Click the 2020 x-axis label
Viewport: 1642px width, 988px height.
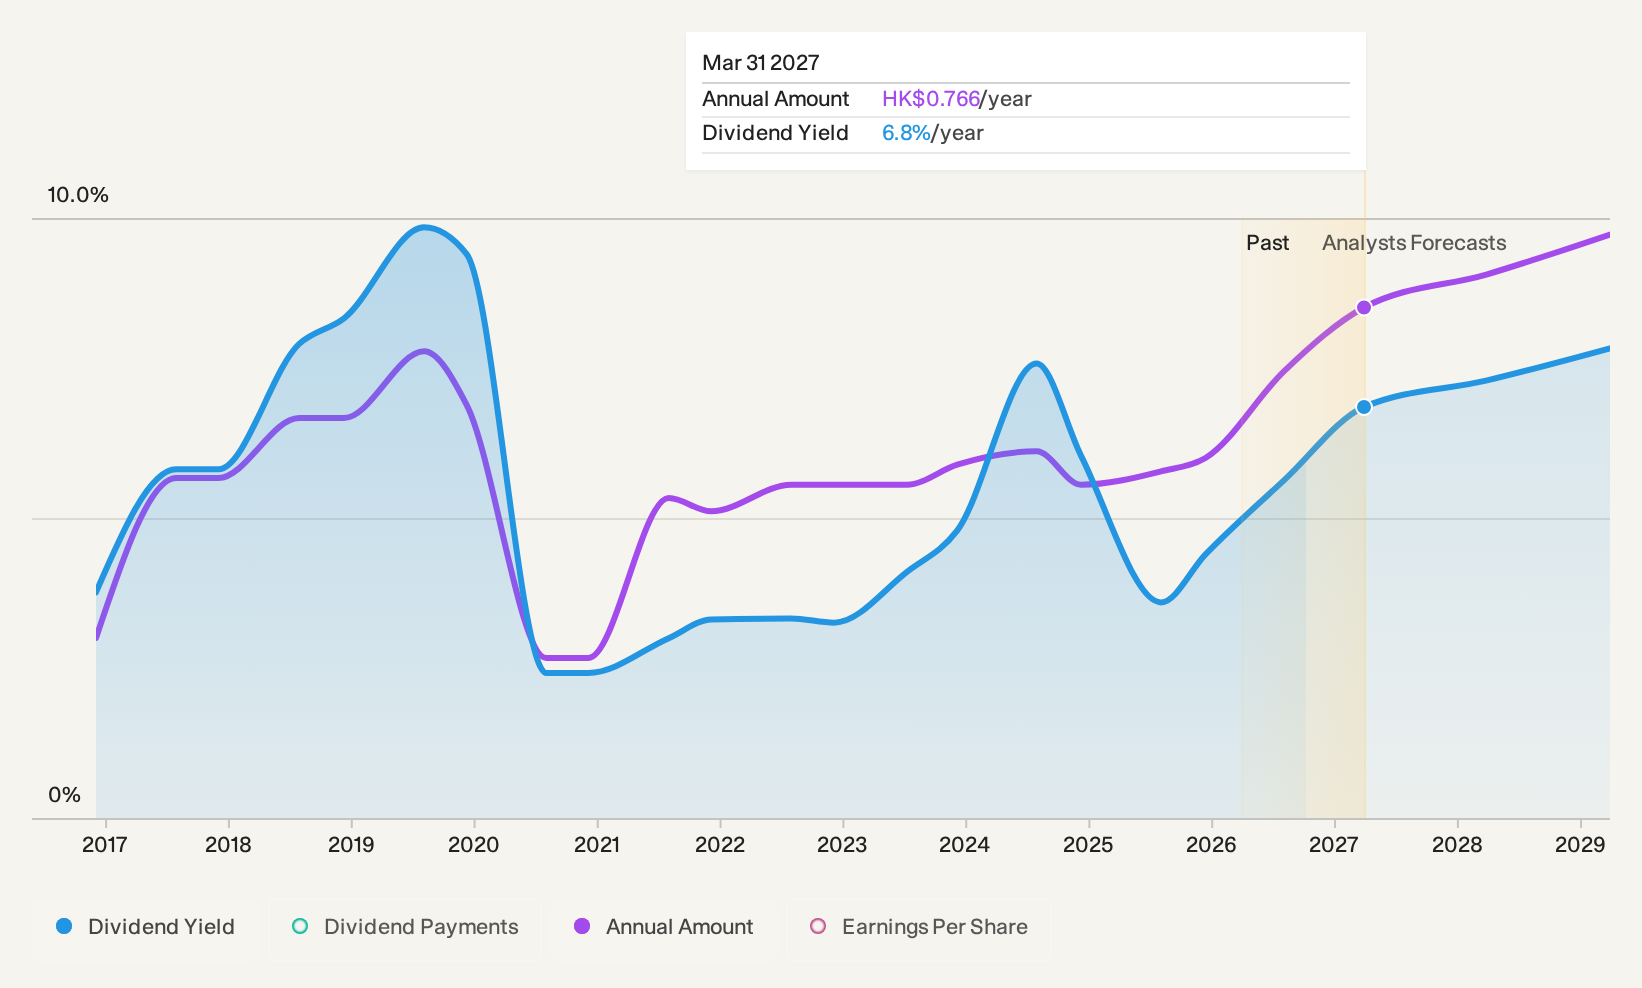pyautogui.click(x=474, y=845)
